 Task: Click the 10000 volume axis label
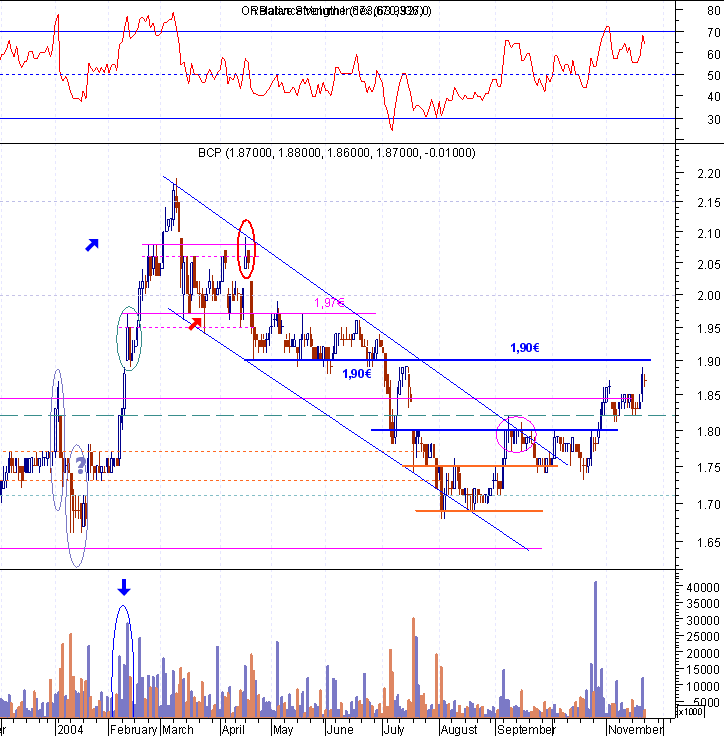(703, 686)
